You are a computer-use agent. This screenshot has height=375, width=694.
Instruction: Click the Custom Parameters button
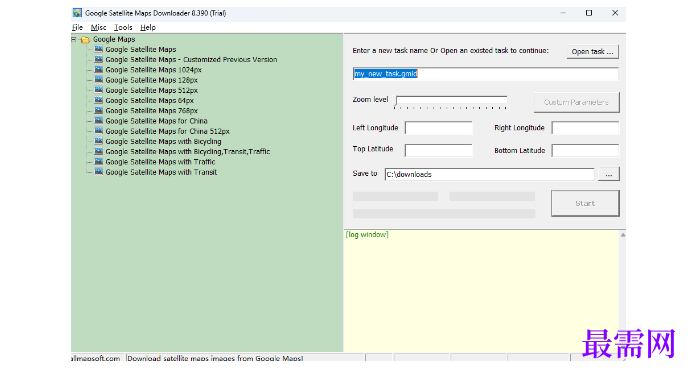(576, 102)
